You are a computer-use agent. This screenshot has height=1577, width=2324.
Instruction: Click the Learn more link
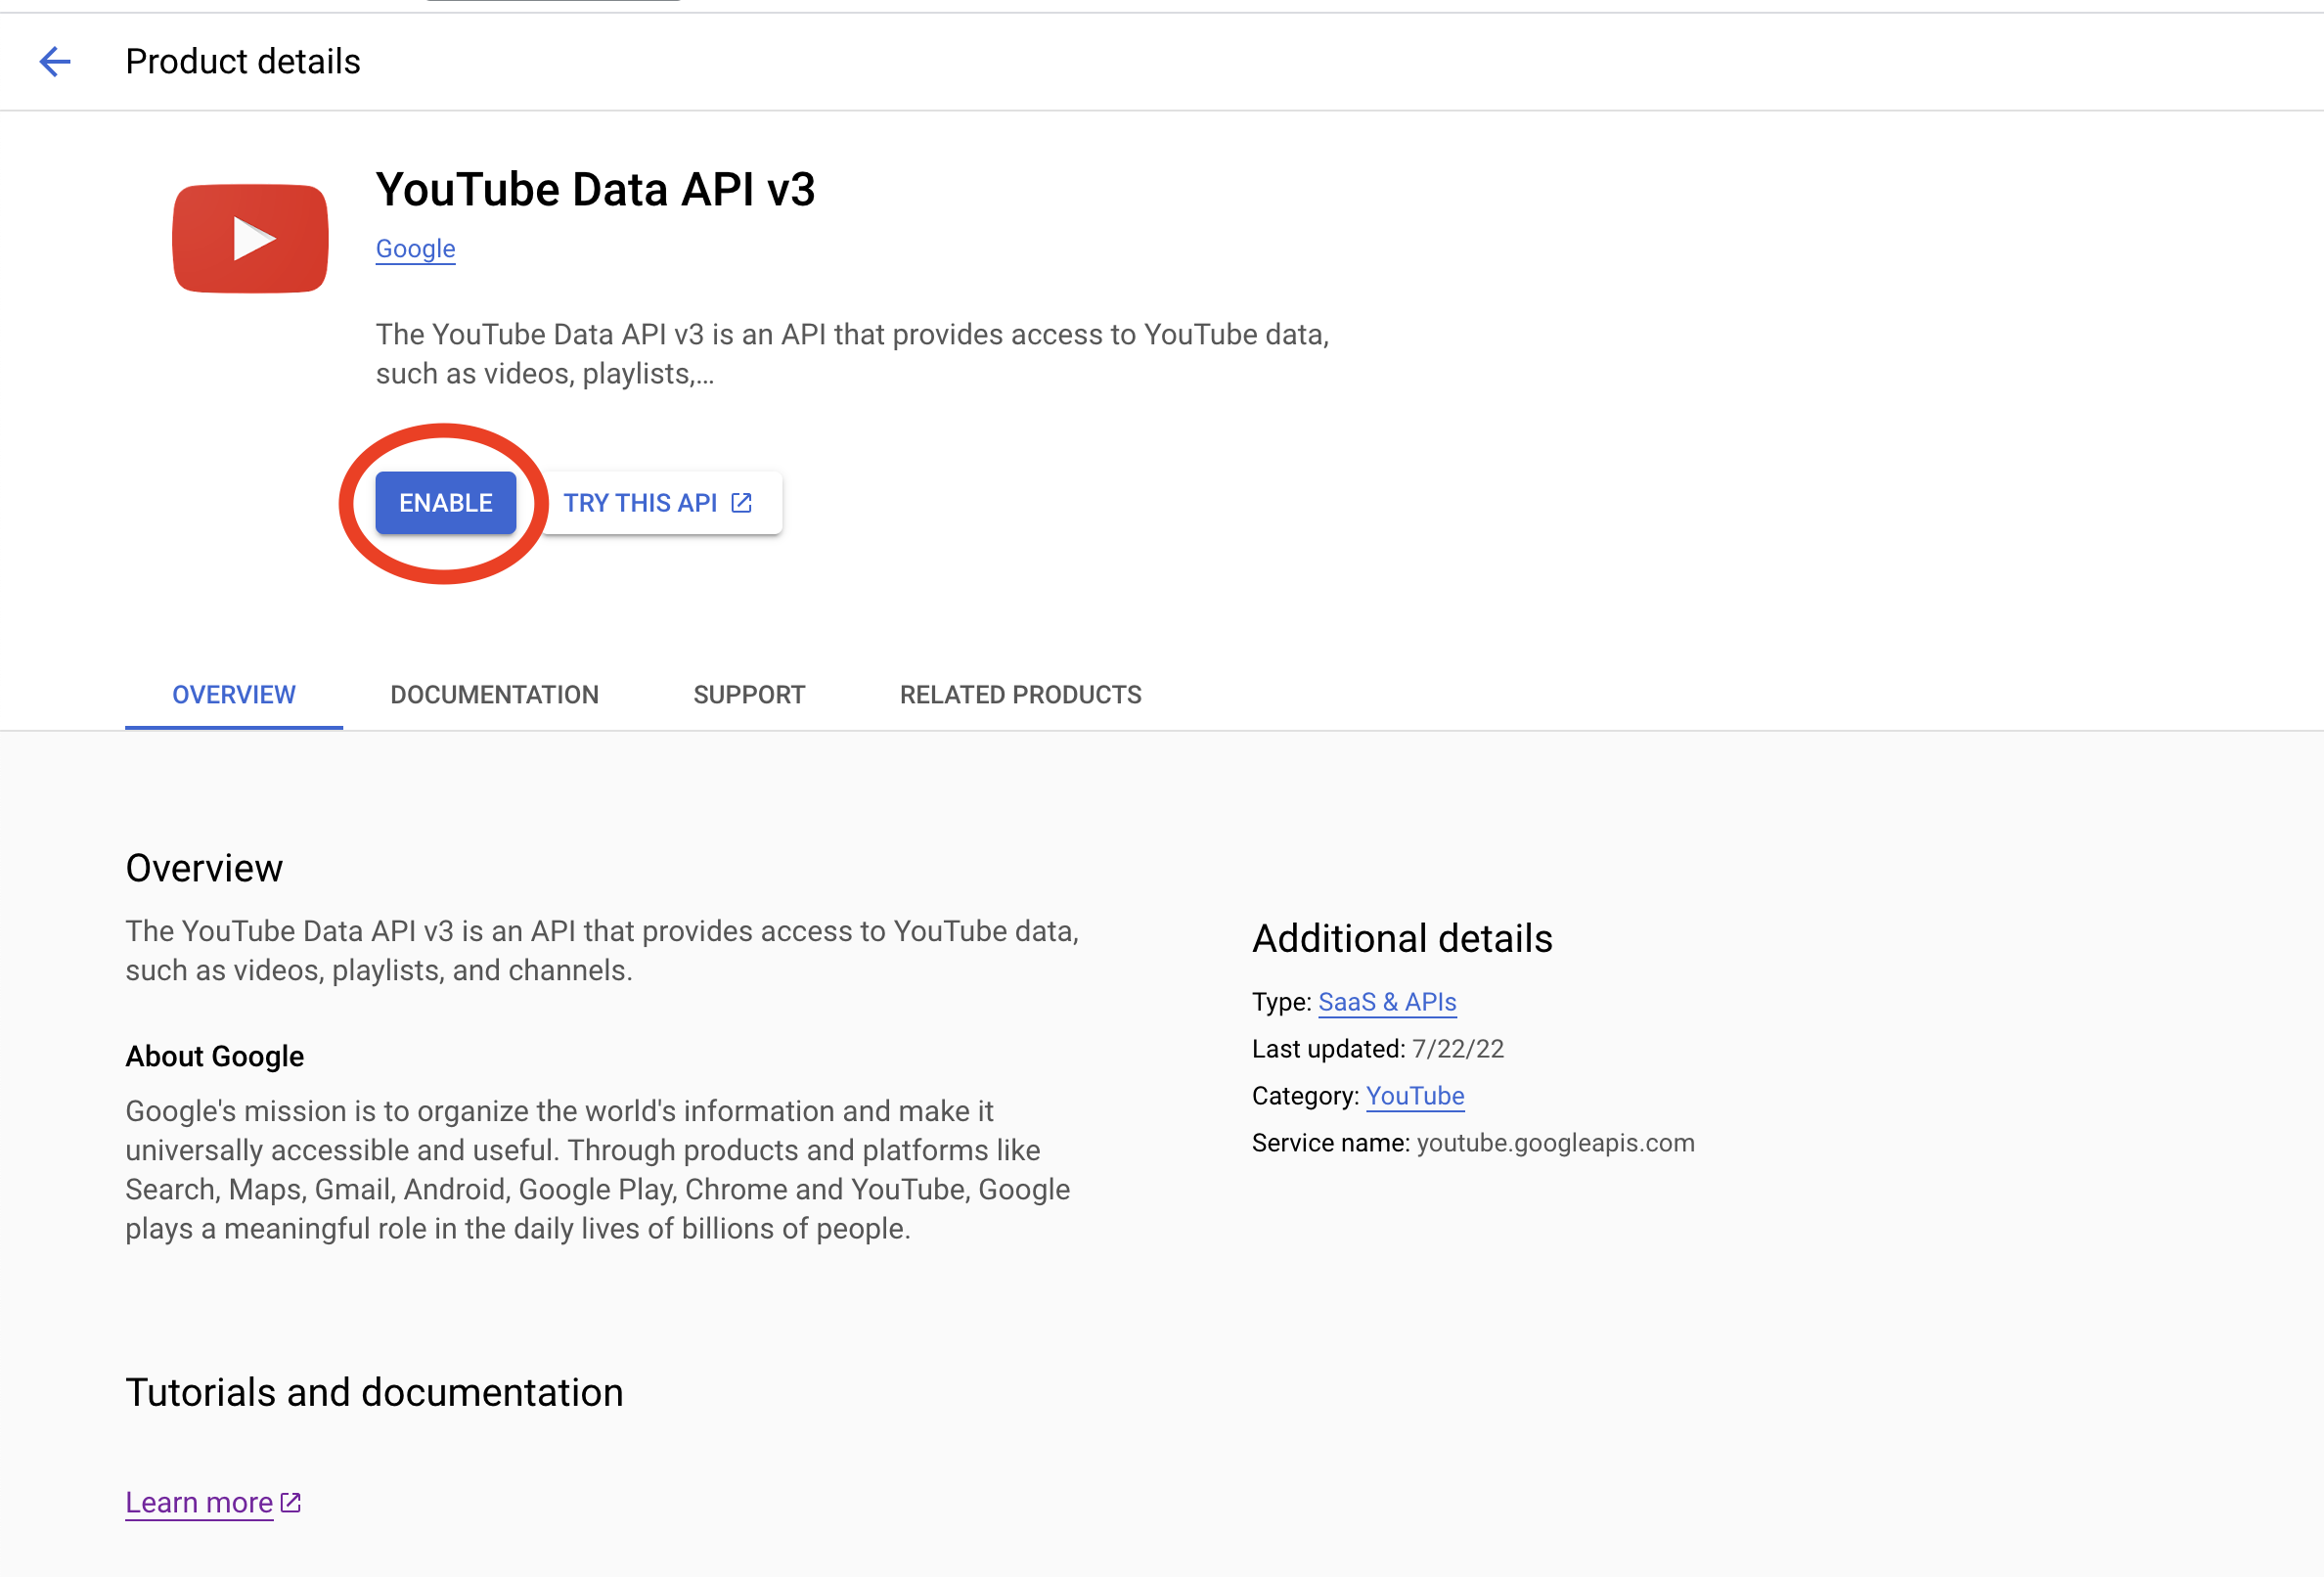point(199,1502)
